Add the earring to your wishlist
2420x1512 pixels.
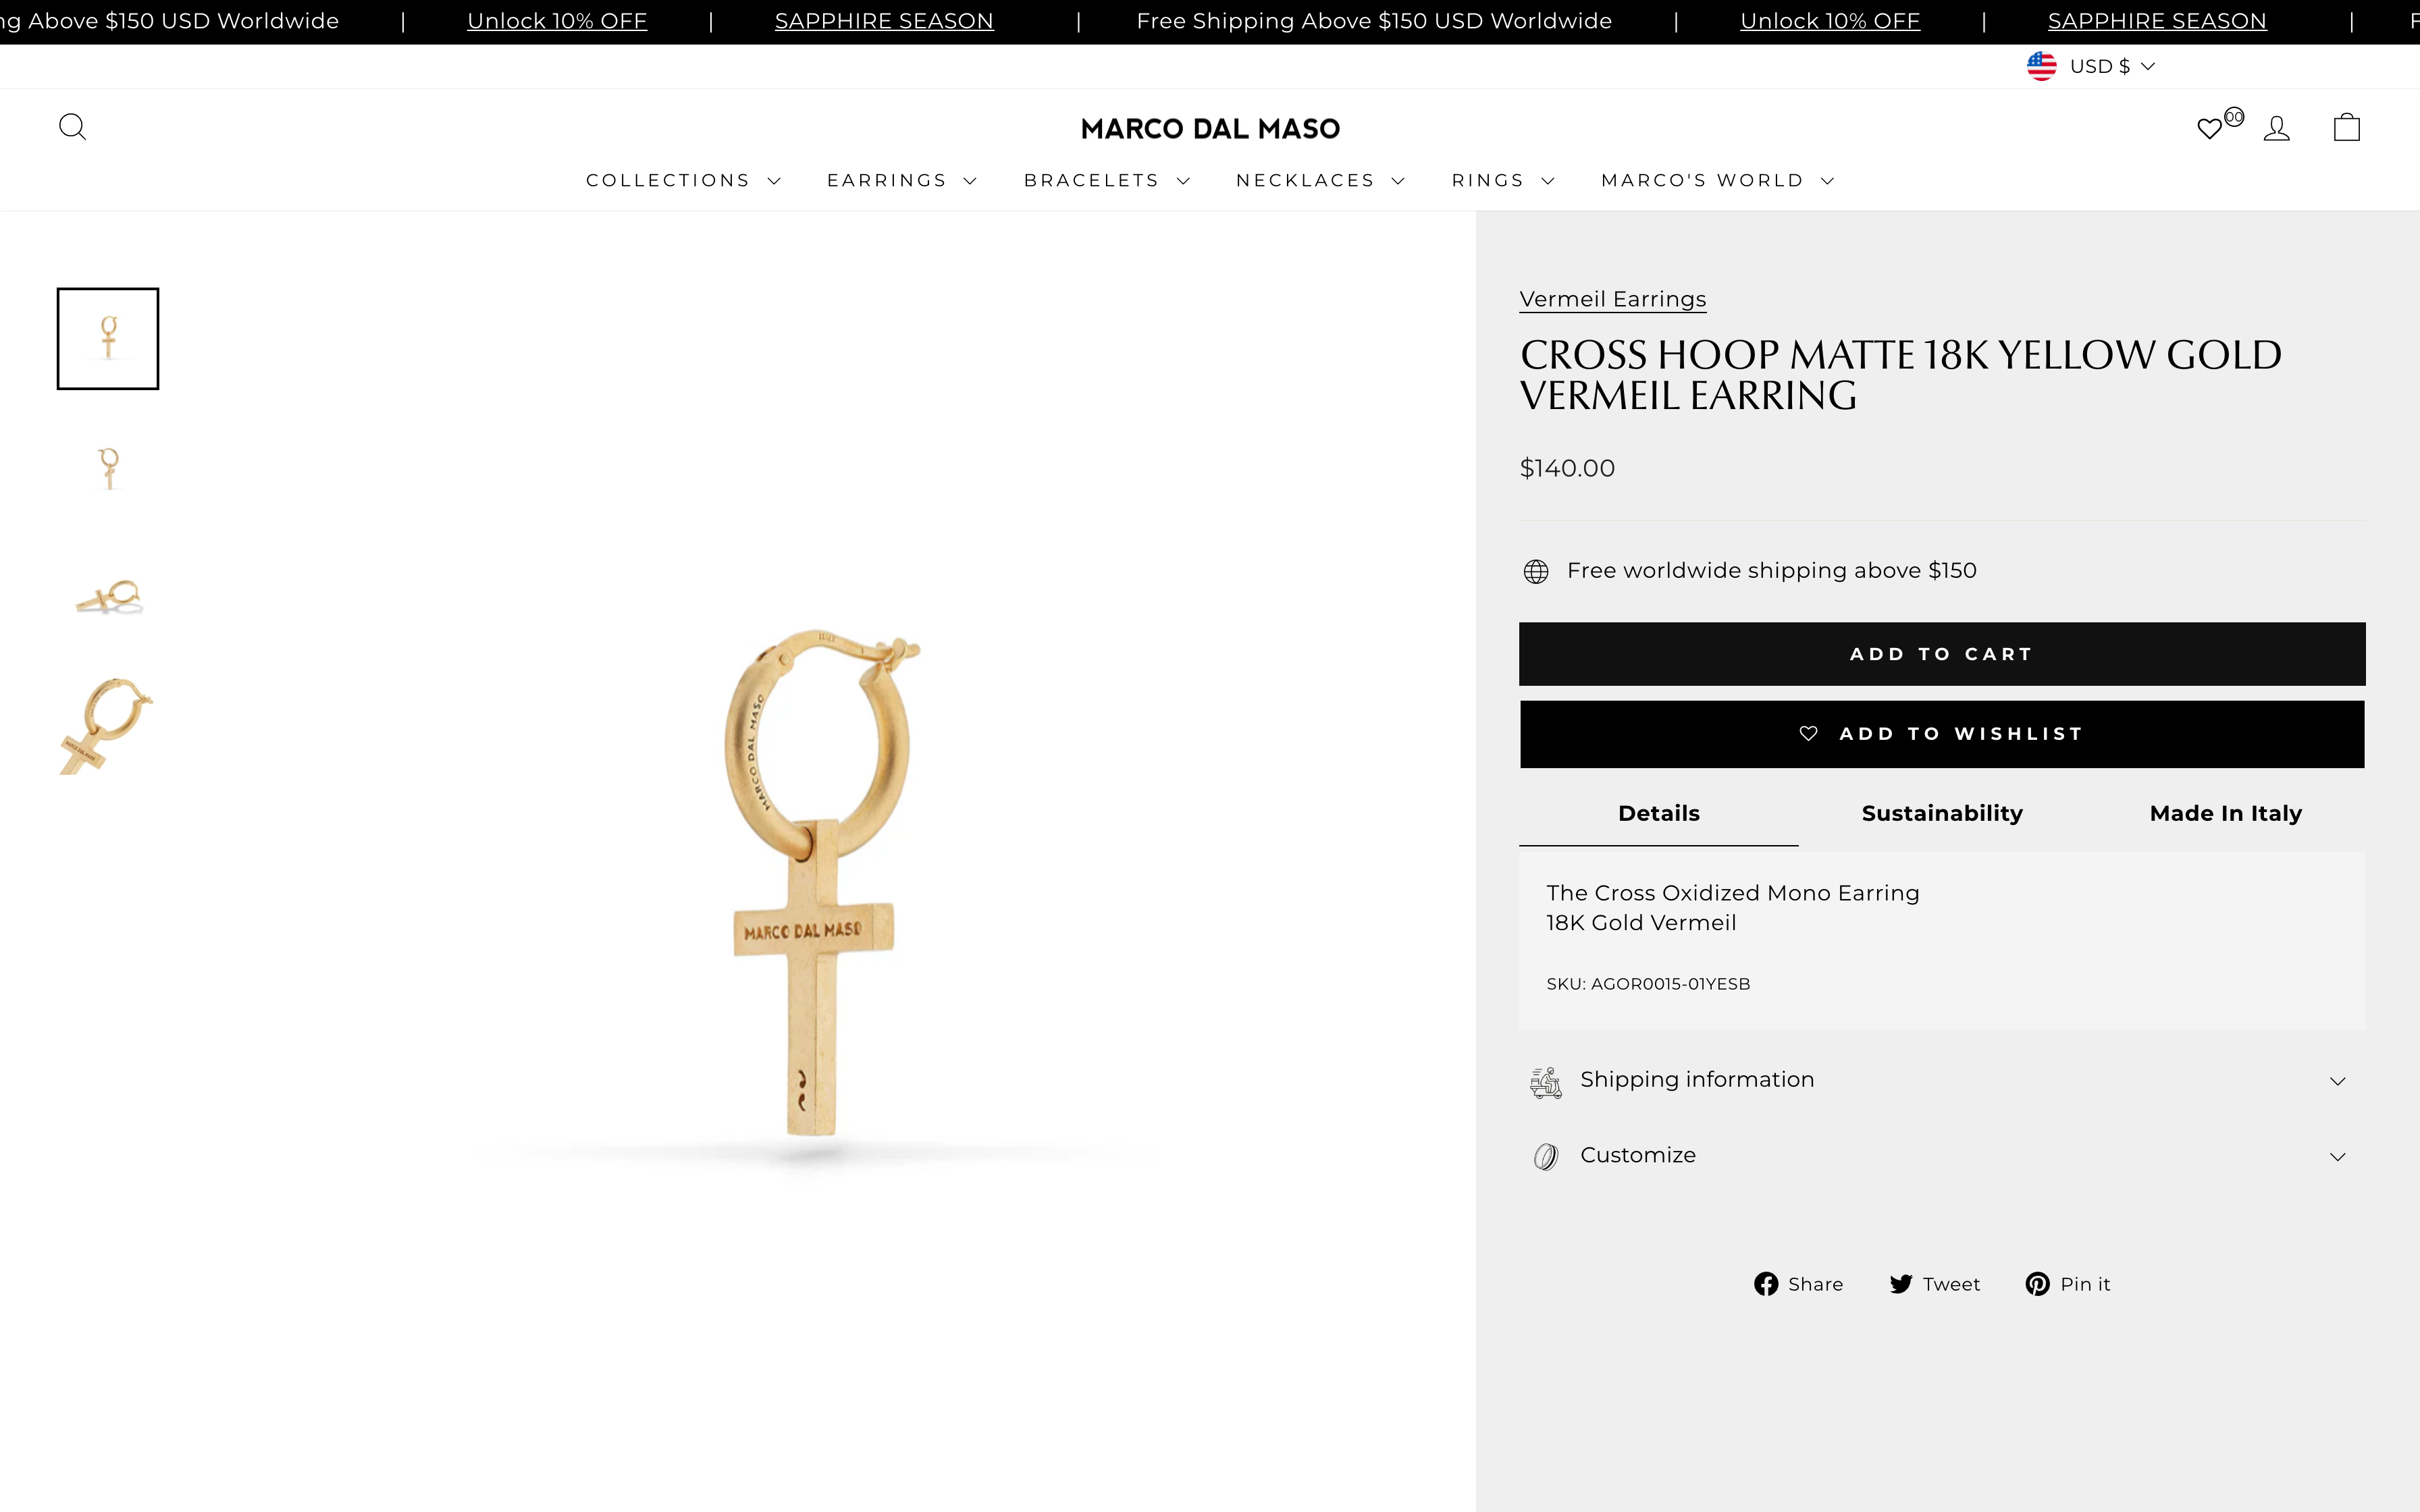click(1941, 733)
